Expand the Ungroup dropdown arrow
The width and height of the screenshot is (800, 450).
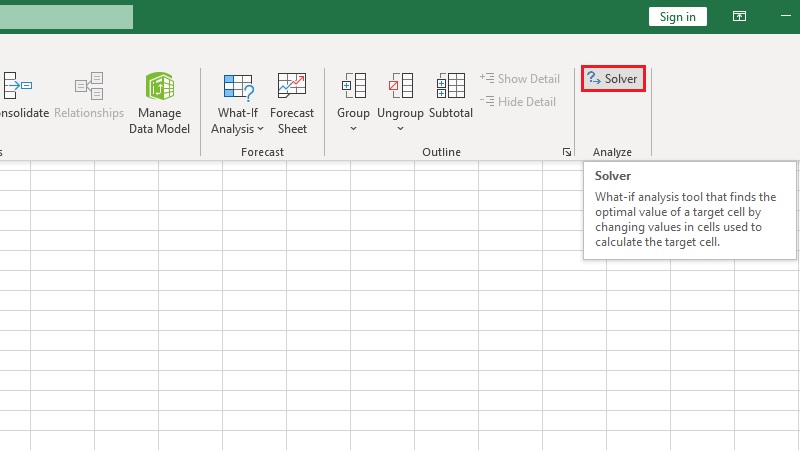click(x=401, y=129)
